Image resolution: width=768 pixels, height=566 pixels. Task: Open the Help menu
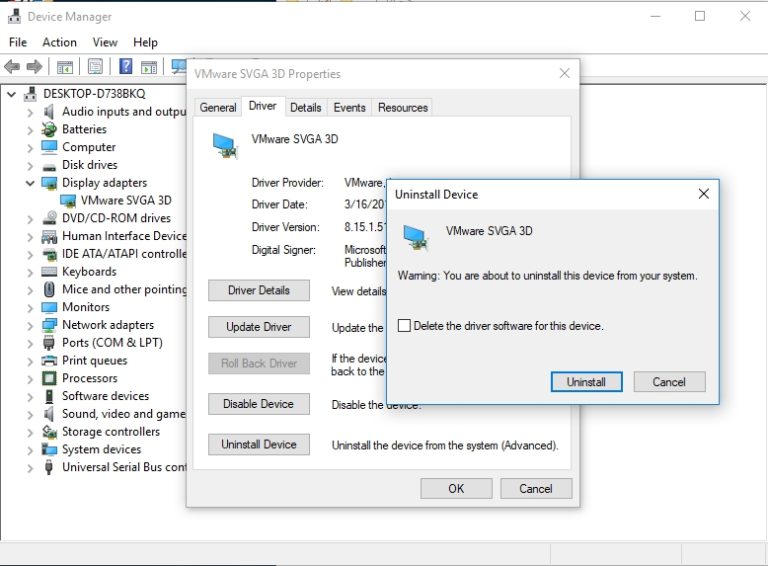[145, 43]
